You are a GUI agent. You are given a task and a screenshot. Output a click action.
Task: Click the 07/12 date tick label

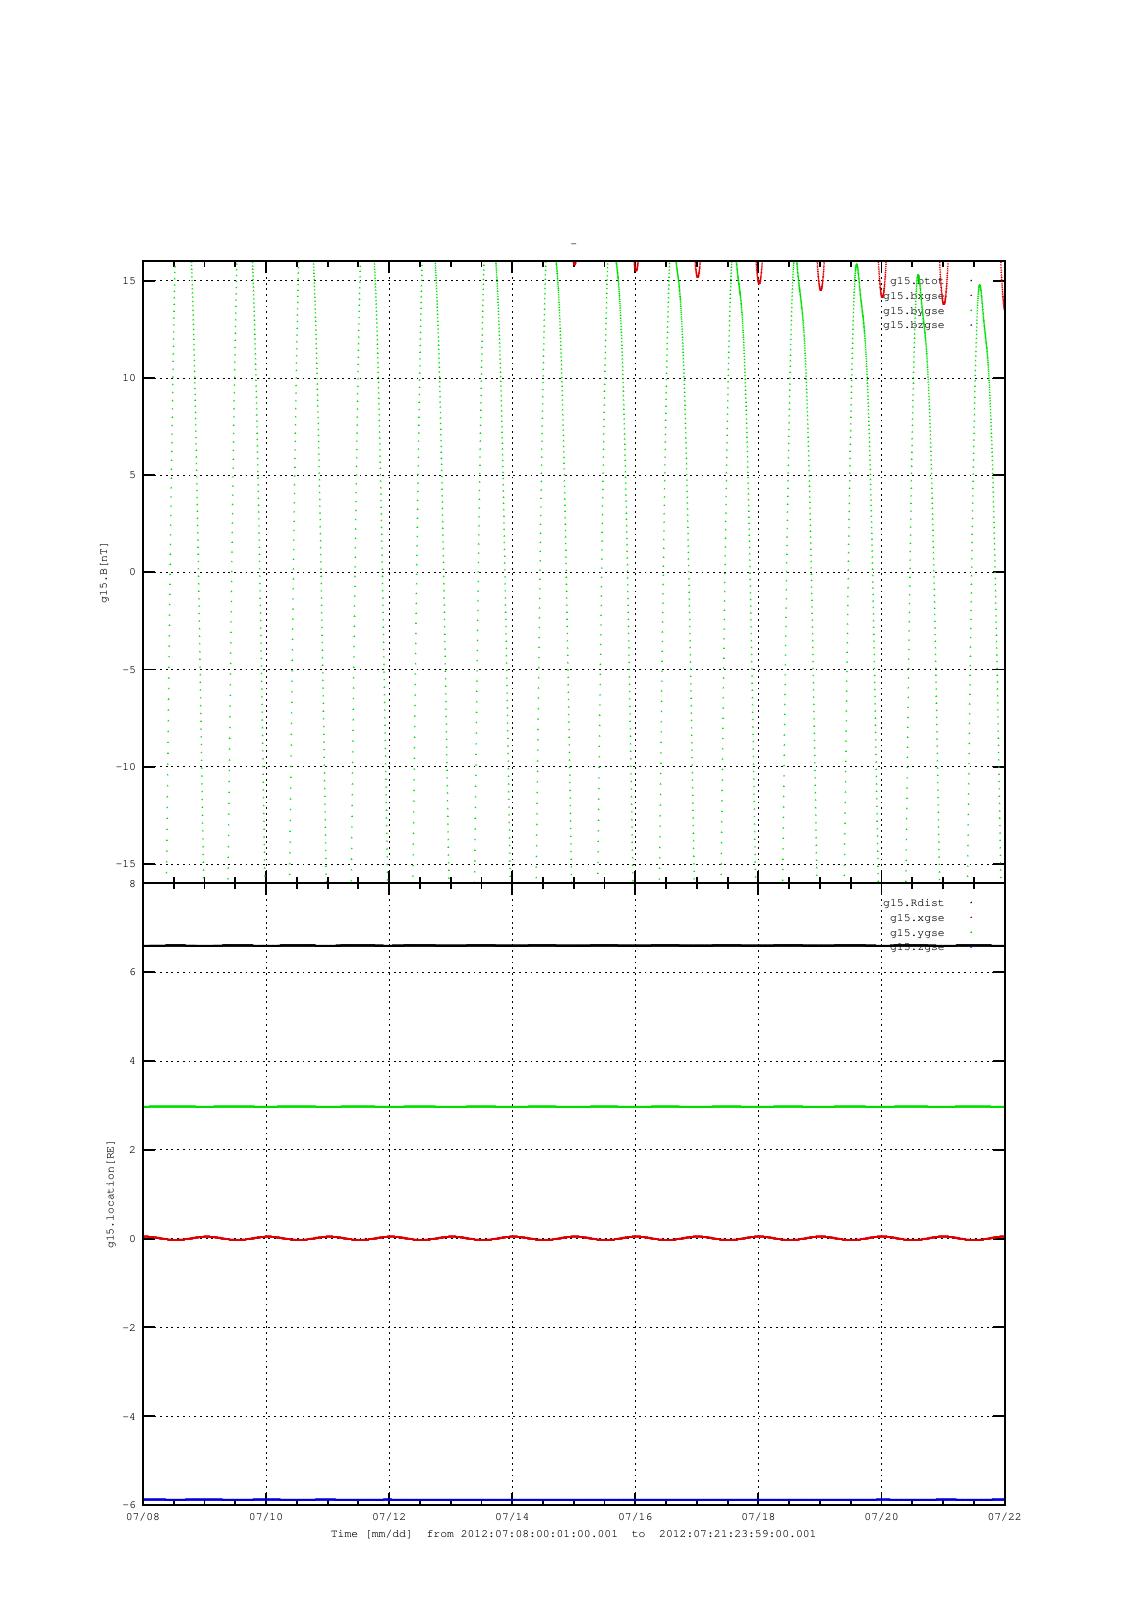(389, 1517)
